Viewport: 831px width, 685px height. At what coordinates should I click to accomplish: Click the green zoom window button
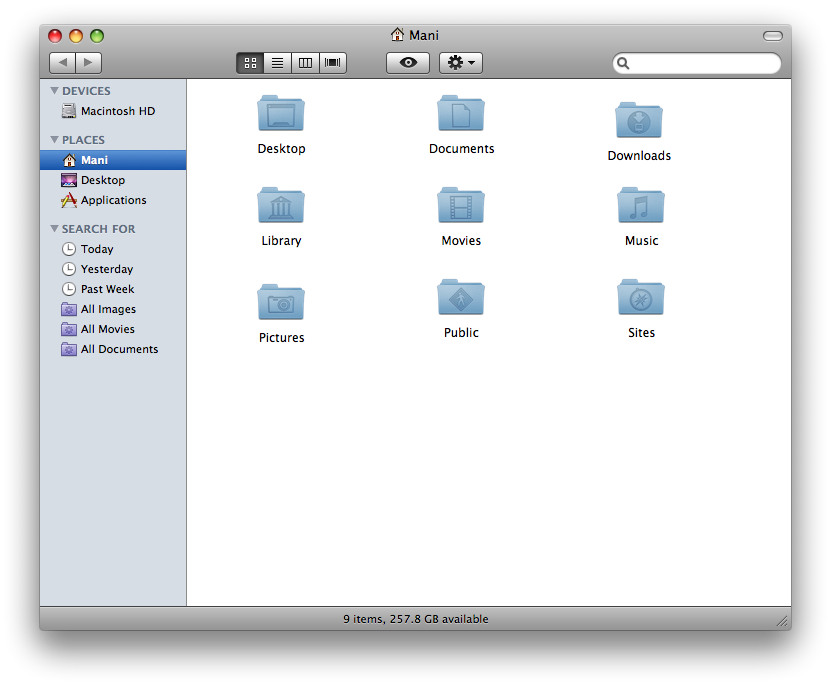pyautogui.click(x=97, y=36)
